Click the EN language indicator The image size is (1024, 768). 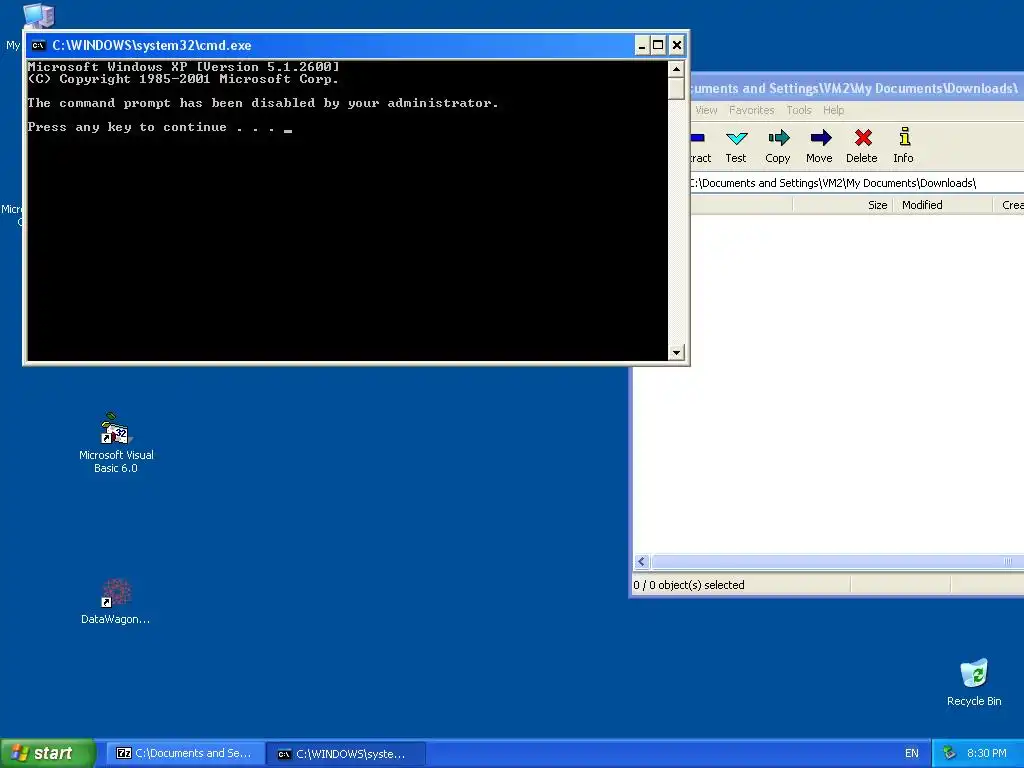click(912, 753)
